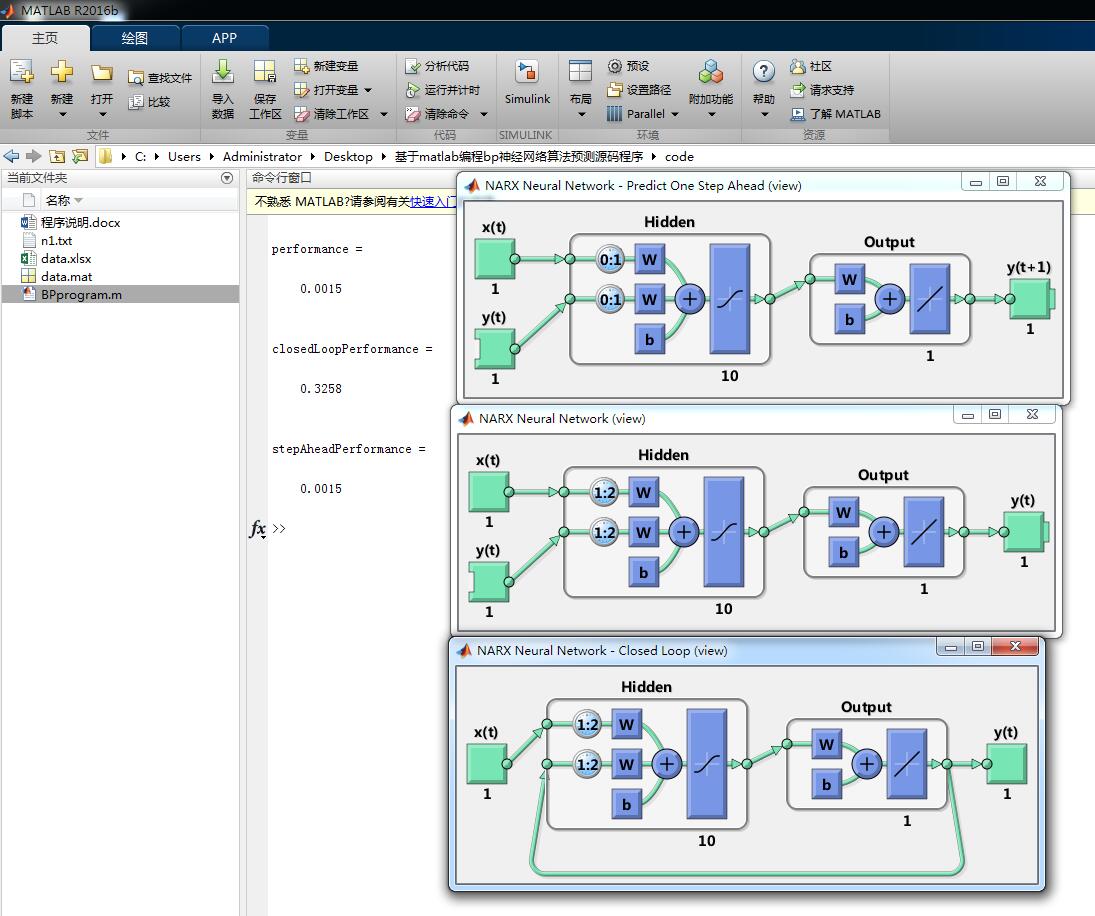The image size is (1095, 916).
Task: Expand the Add-Ons (附加功能) dropdown arrow
Action: tap(712, 114)
